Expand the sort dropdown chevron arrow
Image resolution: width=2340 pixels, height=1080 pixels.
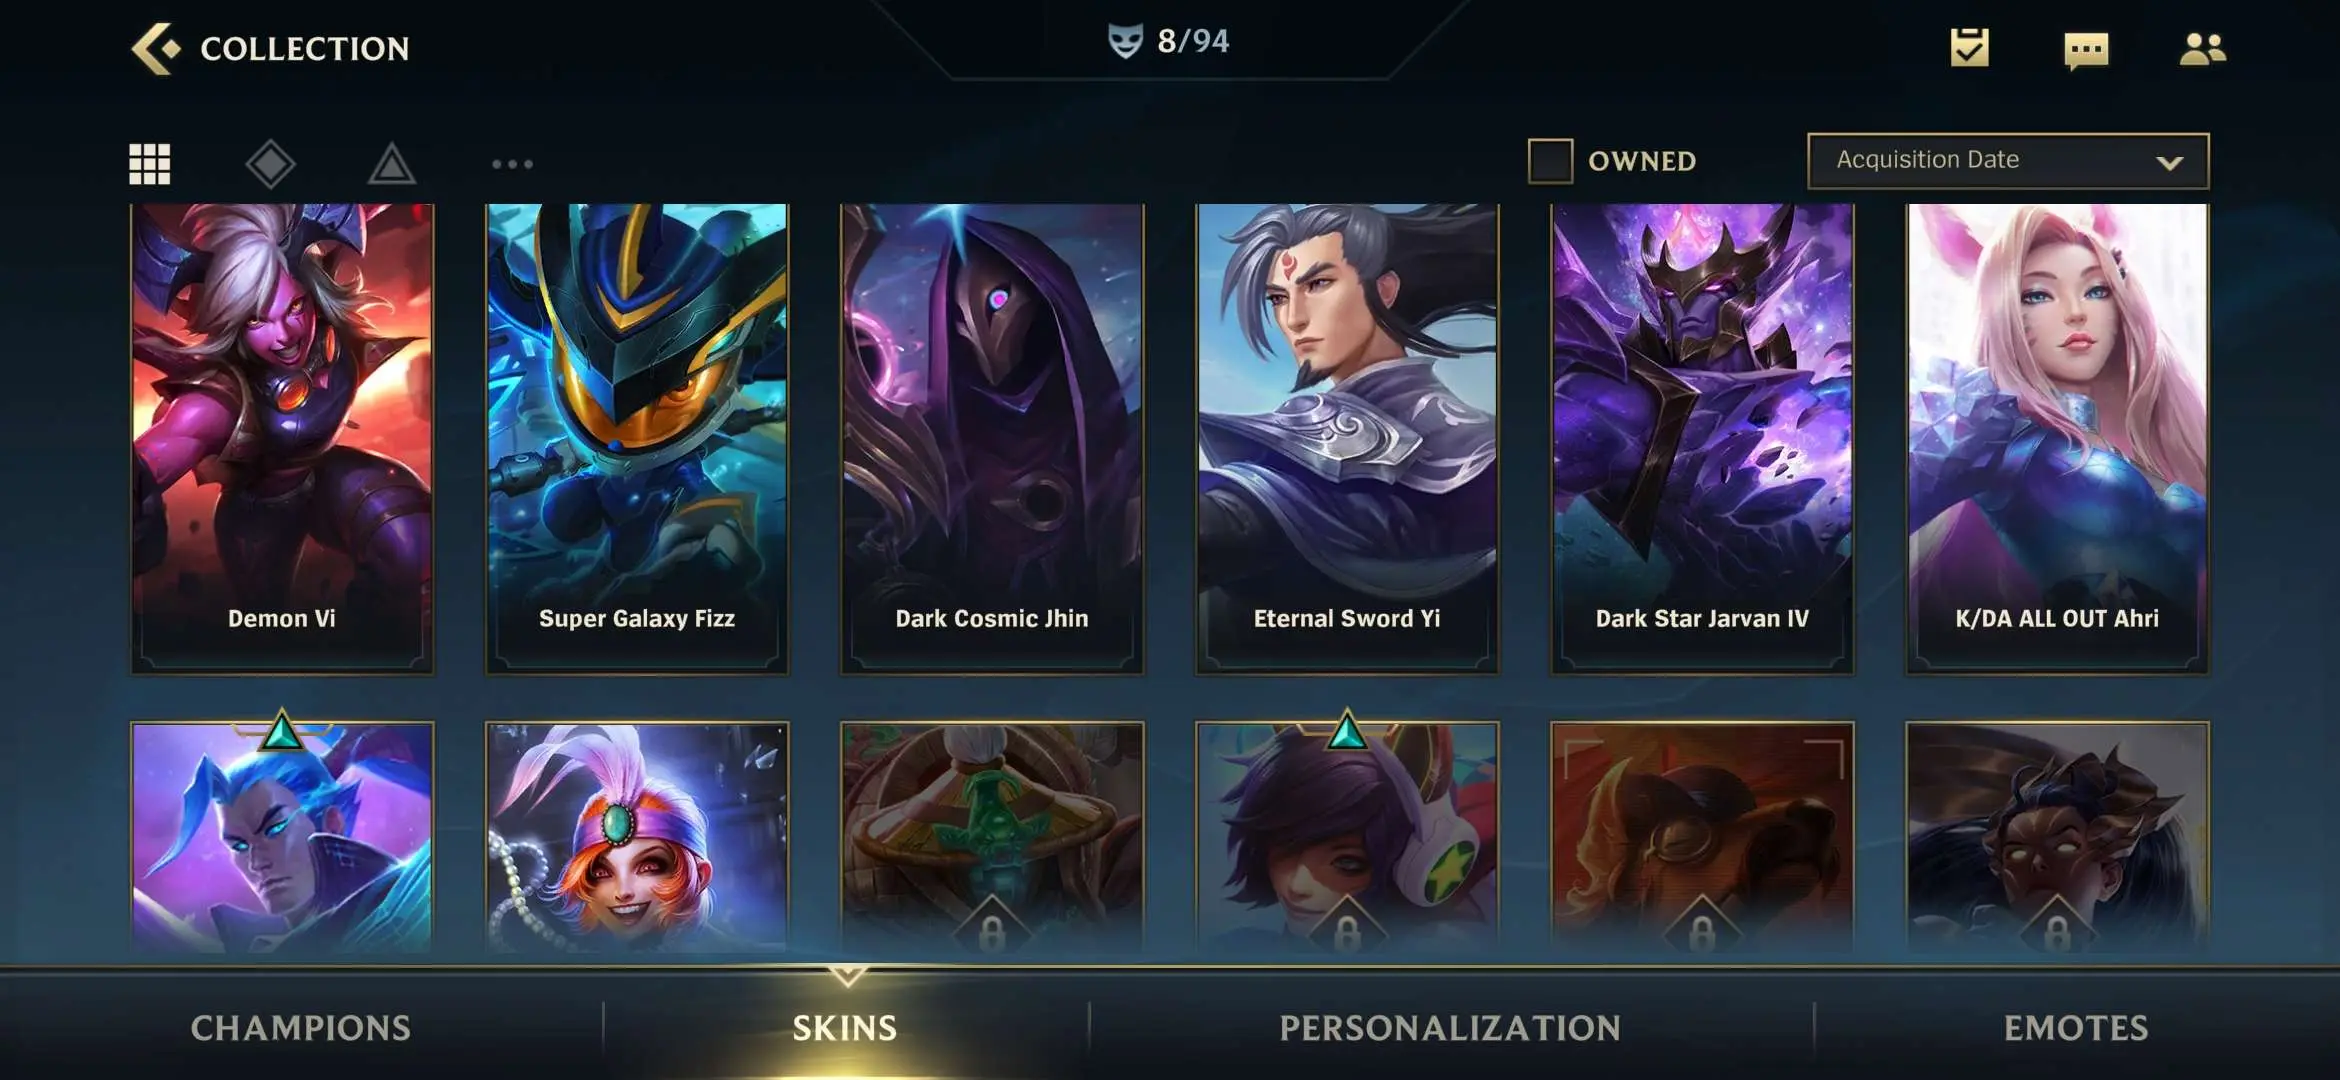[2169, 163]
